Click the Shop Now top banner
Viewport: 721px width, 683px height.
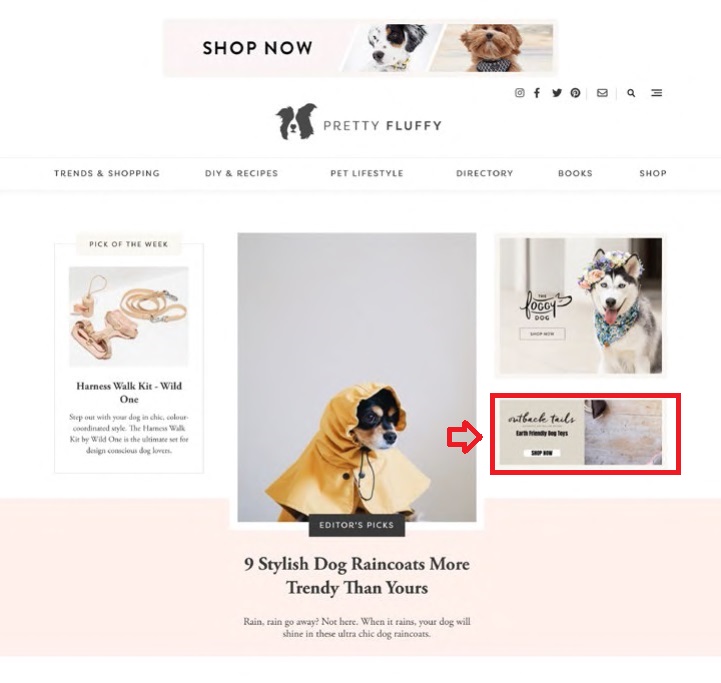(x=360, y=48)
